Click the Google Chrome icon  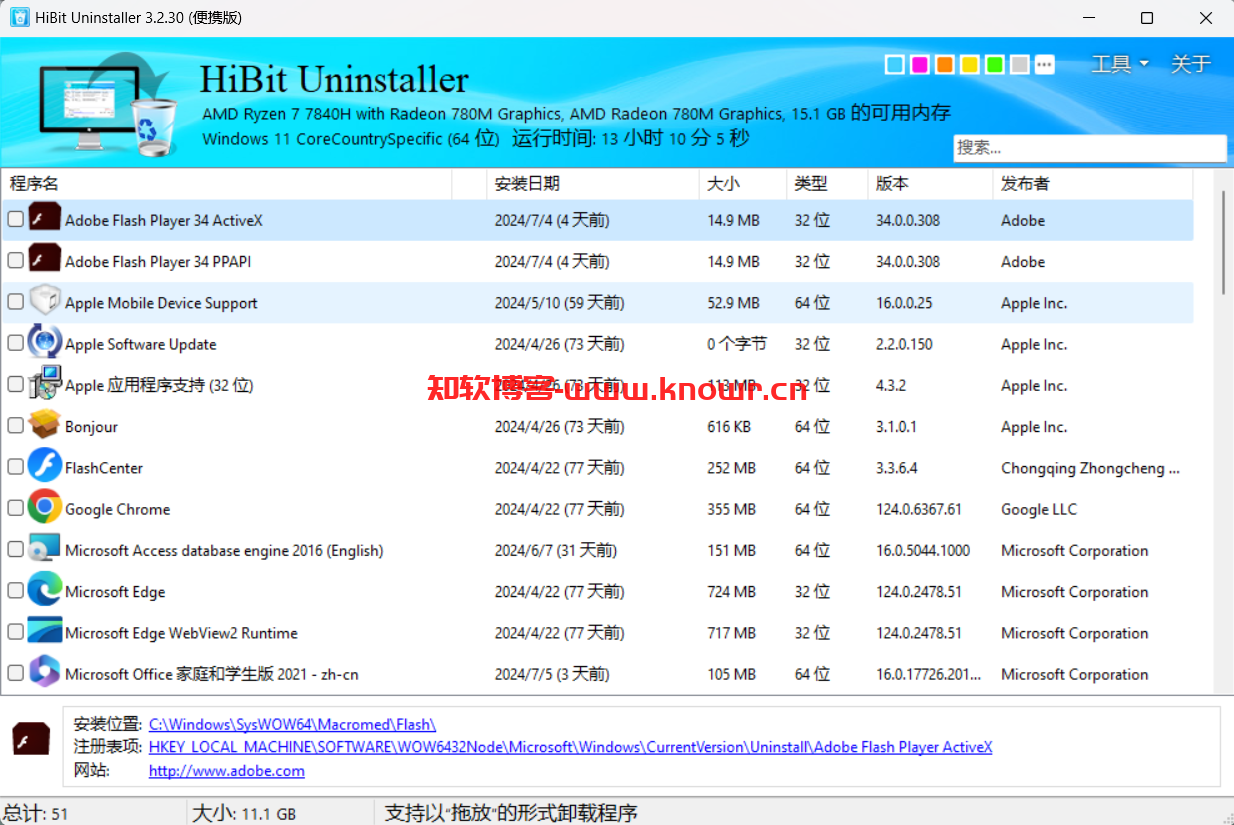[45, 508]
